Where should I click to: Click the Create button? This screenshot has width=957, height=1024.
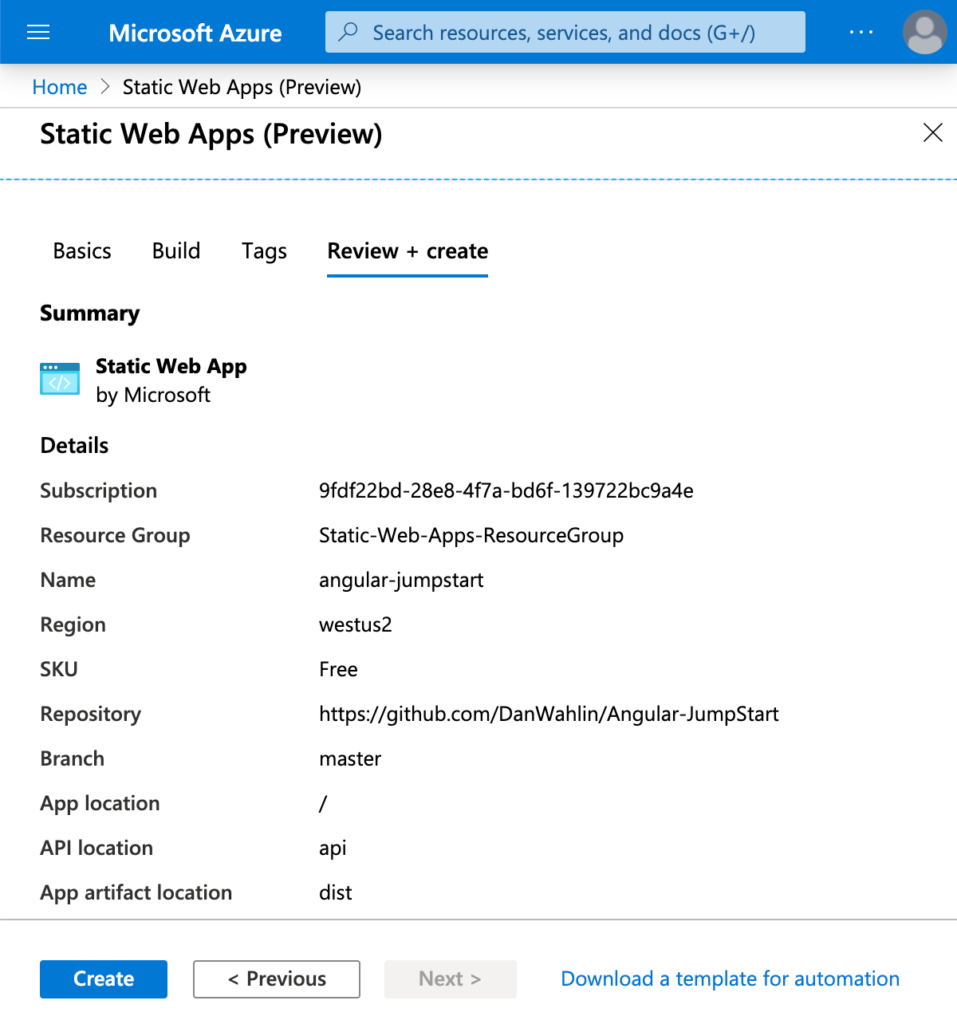103,979
